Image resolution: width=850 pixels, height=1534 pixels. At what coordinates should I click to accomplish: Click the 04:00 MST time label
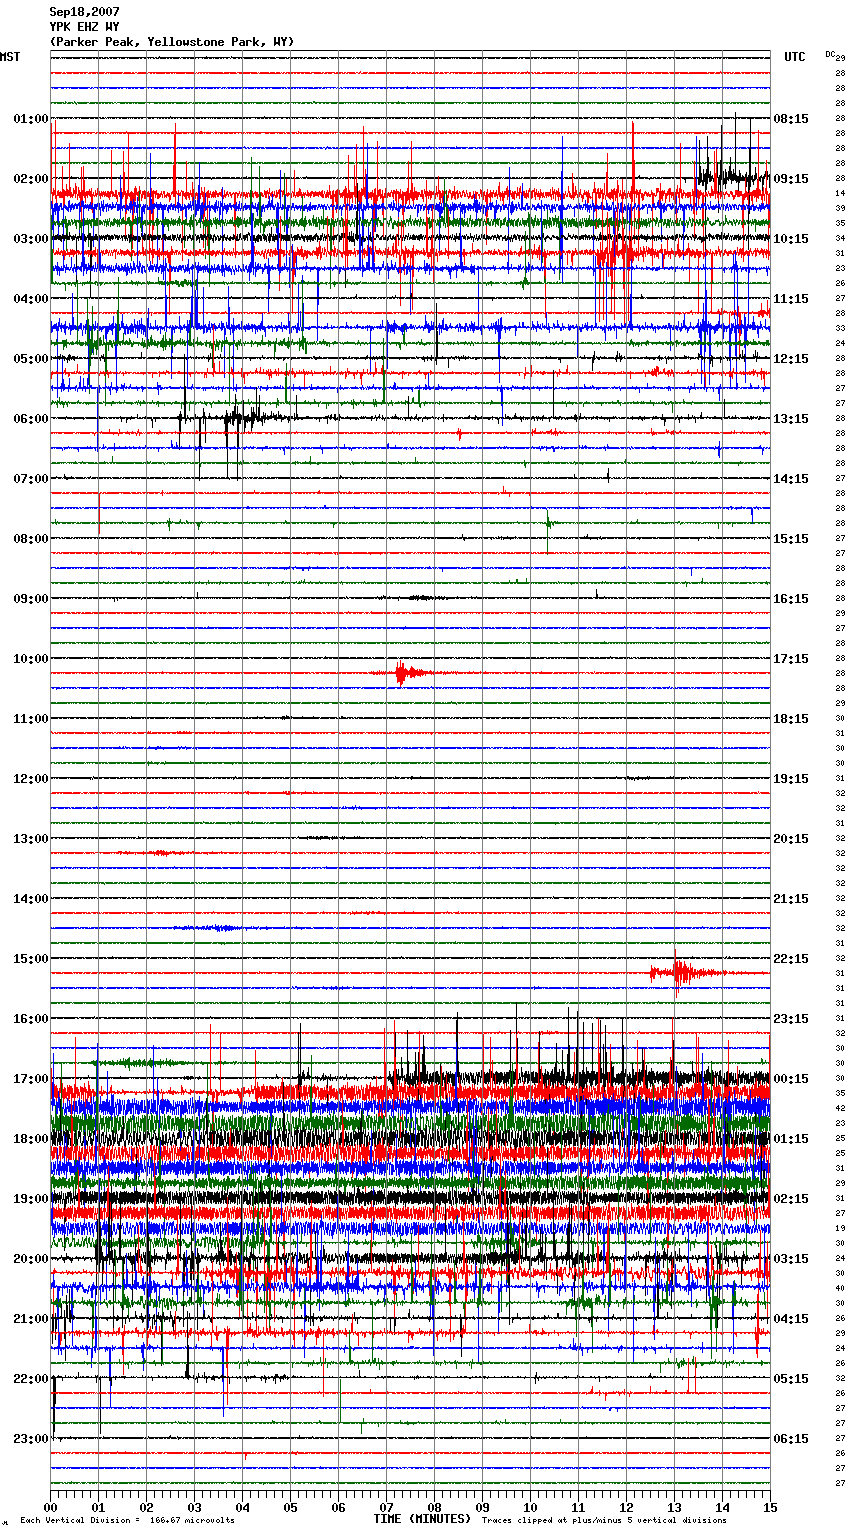point(31,299)
